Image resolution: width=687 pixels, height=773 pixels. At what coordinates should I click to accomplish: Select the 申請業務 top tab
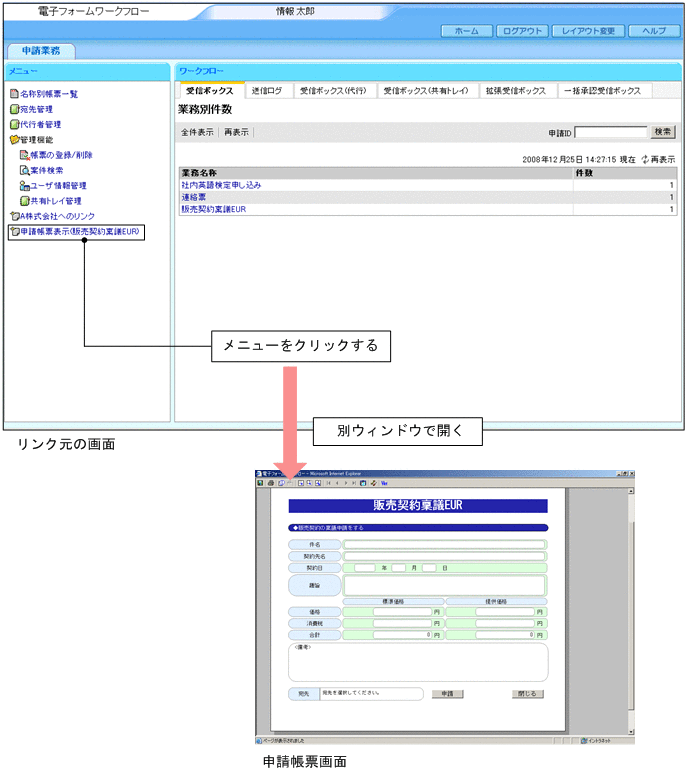click(41, 51)
